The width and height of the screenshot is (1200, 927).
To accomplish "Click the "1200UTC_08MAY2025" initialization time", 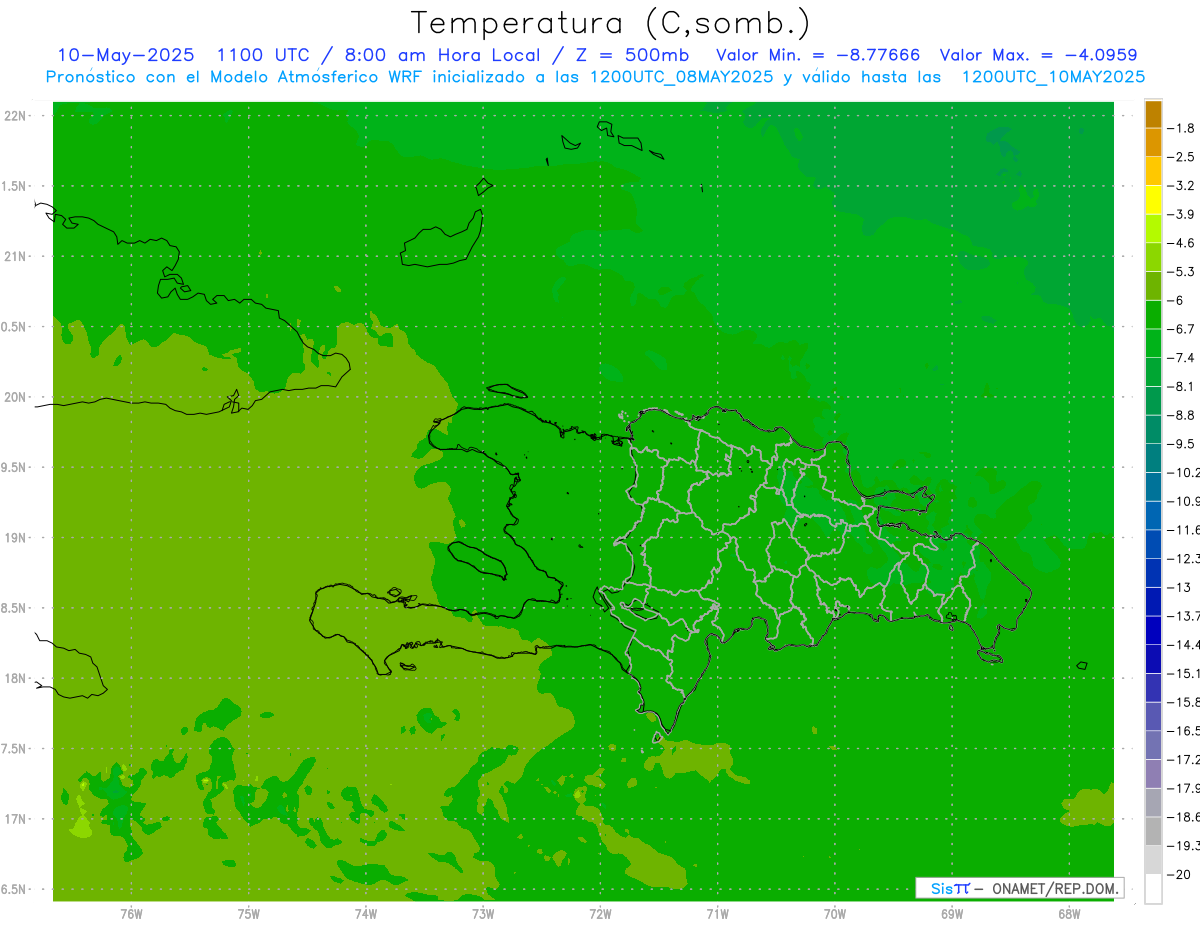I will (682, 77).
